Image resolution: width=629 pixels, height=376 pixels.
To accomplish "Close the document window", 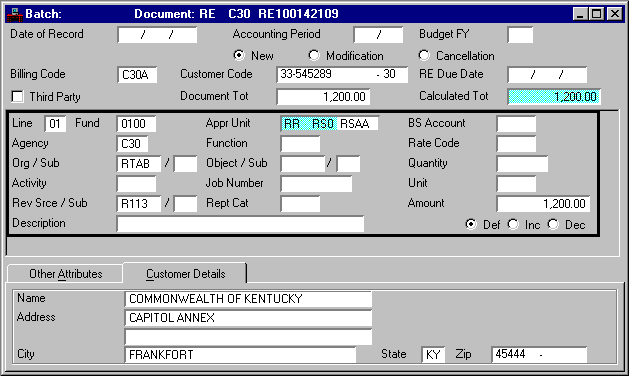I will click(615, 14).
